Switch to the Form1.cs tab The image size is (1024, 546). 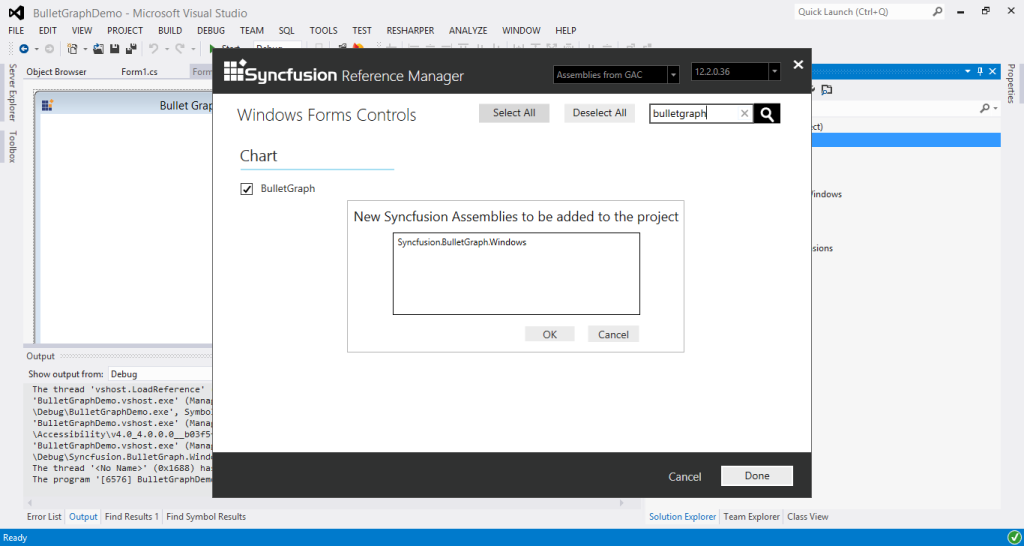pos(139,72)
